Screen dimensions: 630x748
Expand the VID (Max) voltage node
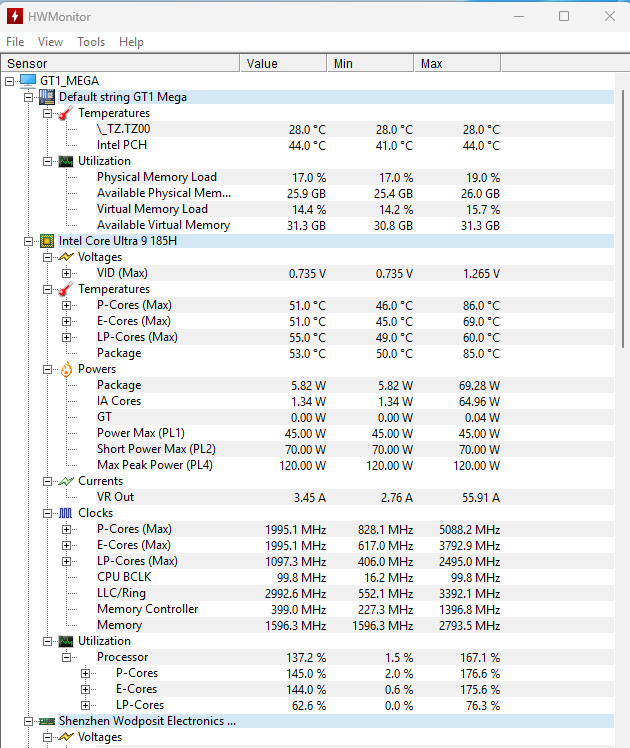tap(67, 273)
